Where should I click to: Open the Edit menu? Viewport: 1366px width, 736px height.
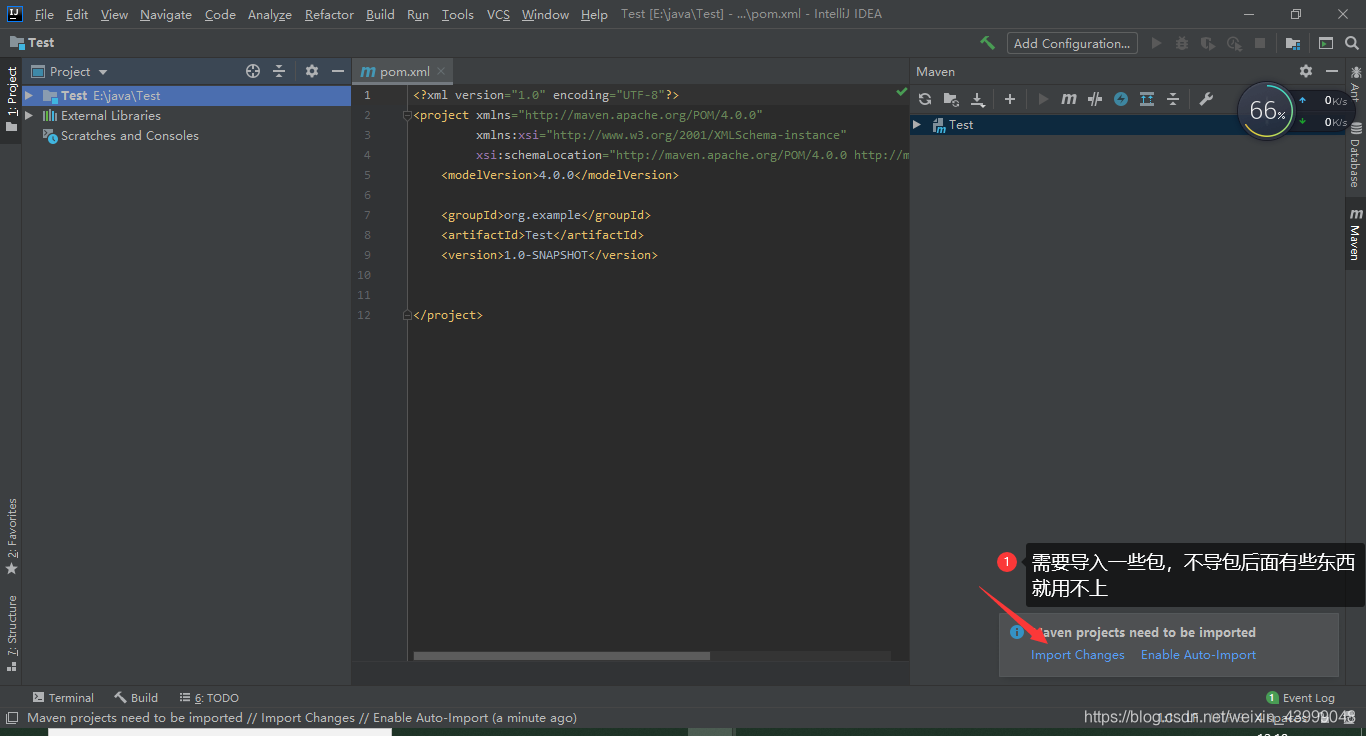pos(77,15)
